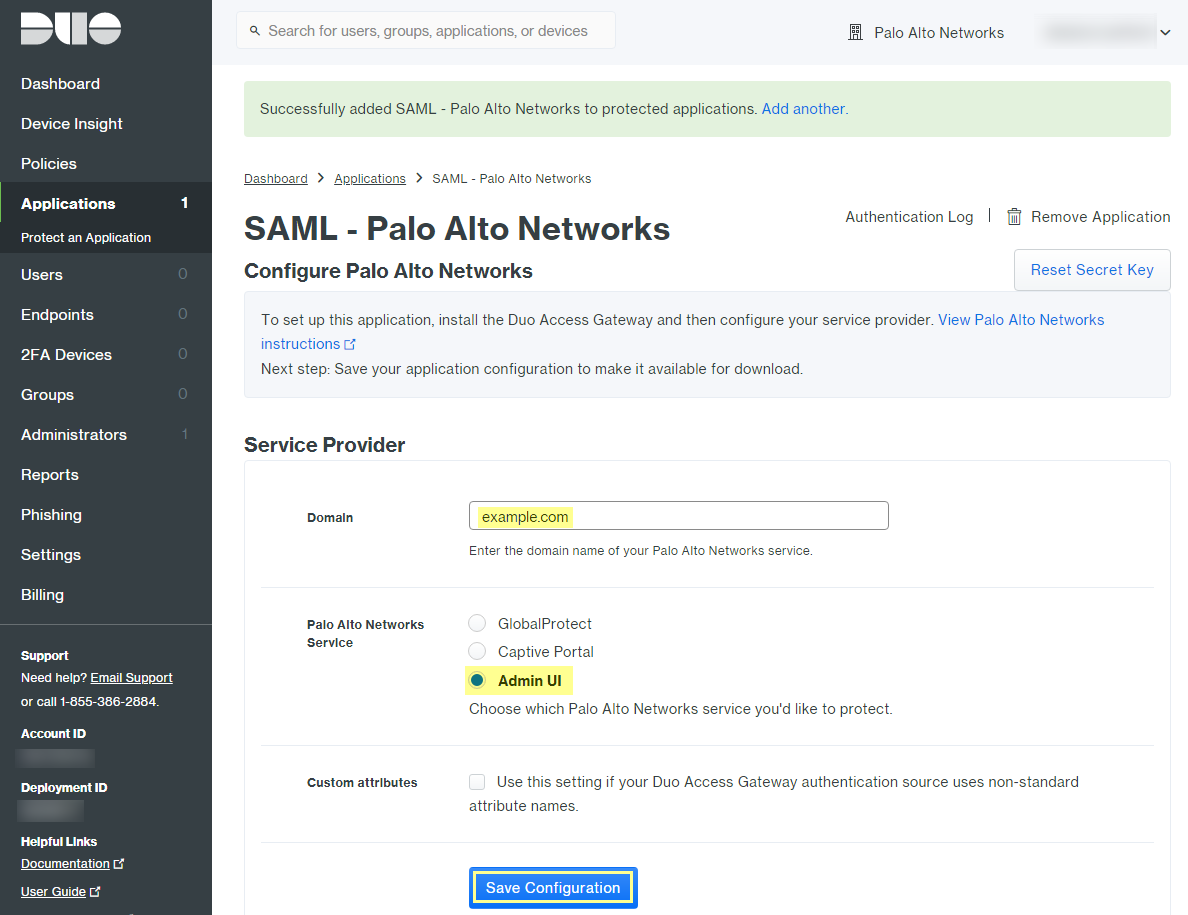Select the GlobalProtect radio option

pos(477,624)
